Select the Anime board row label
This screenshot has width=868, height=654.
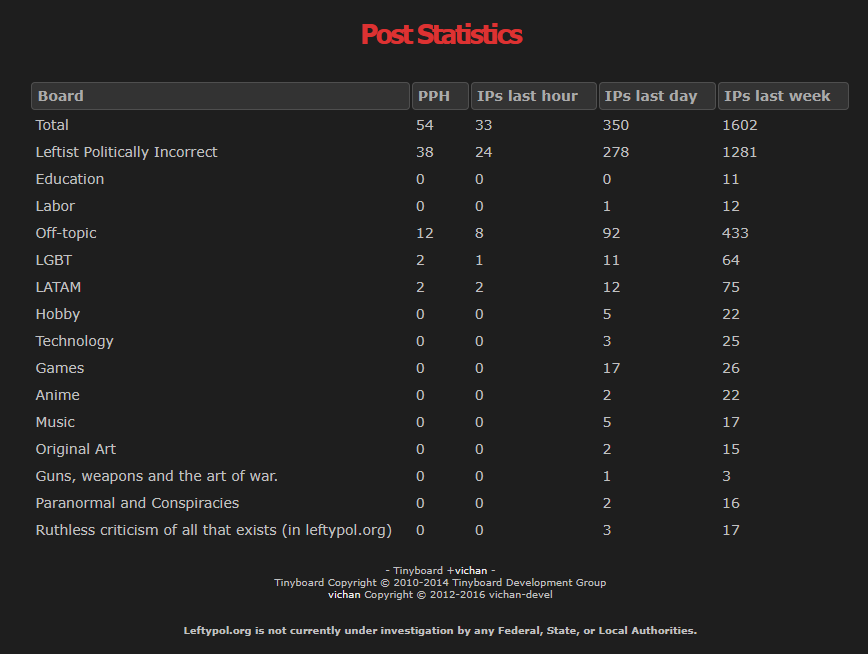[58, 395]
